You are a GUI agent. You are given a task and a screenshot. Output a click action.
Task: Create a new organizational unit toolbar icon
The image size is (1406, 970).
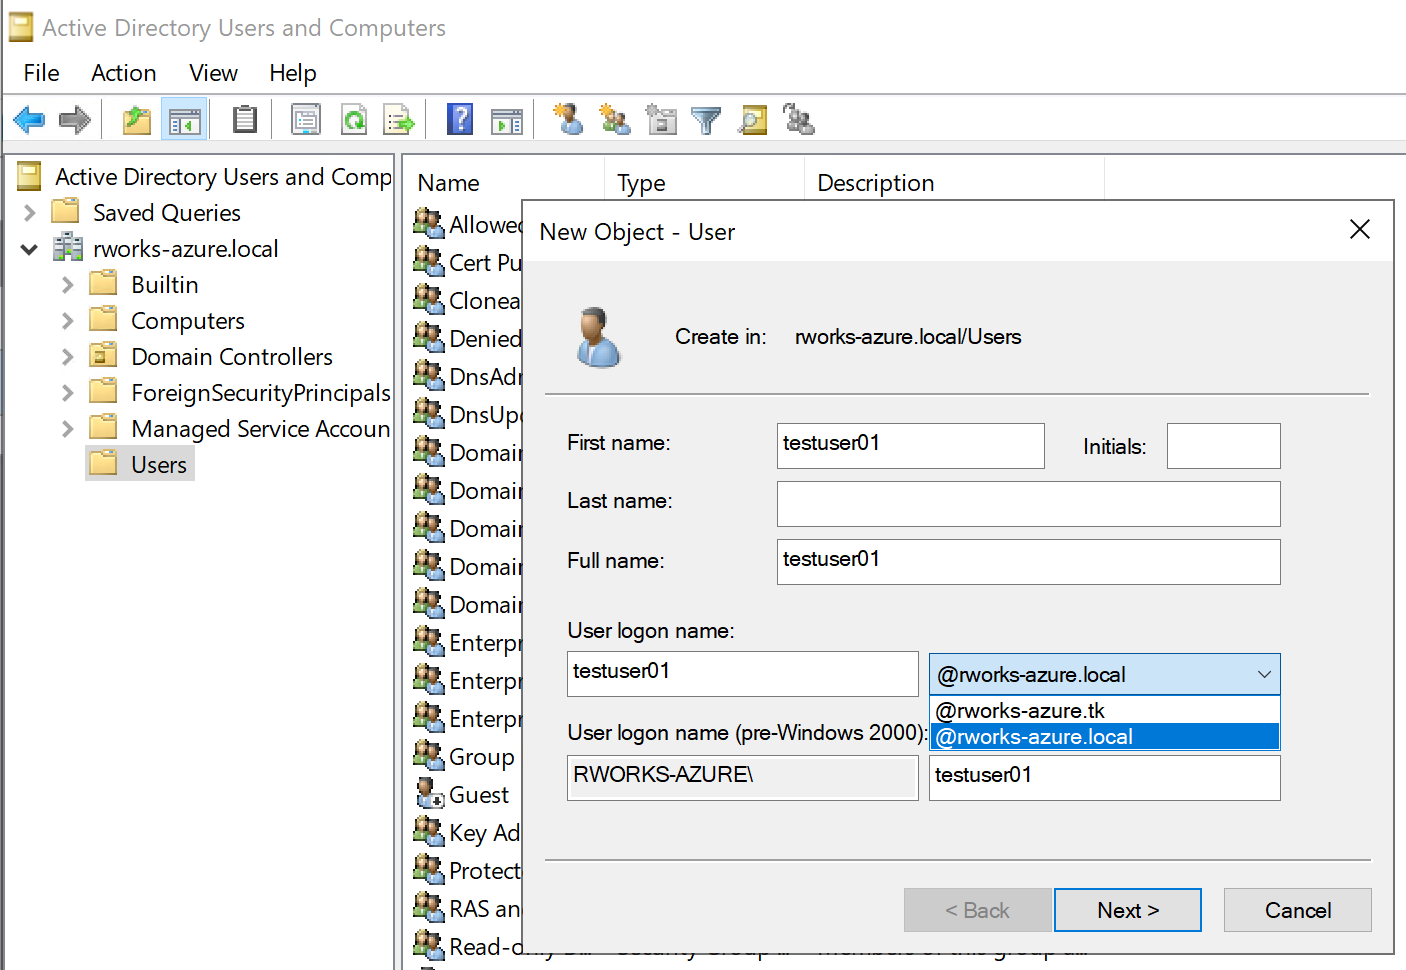(661, 120)
